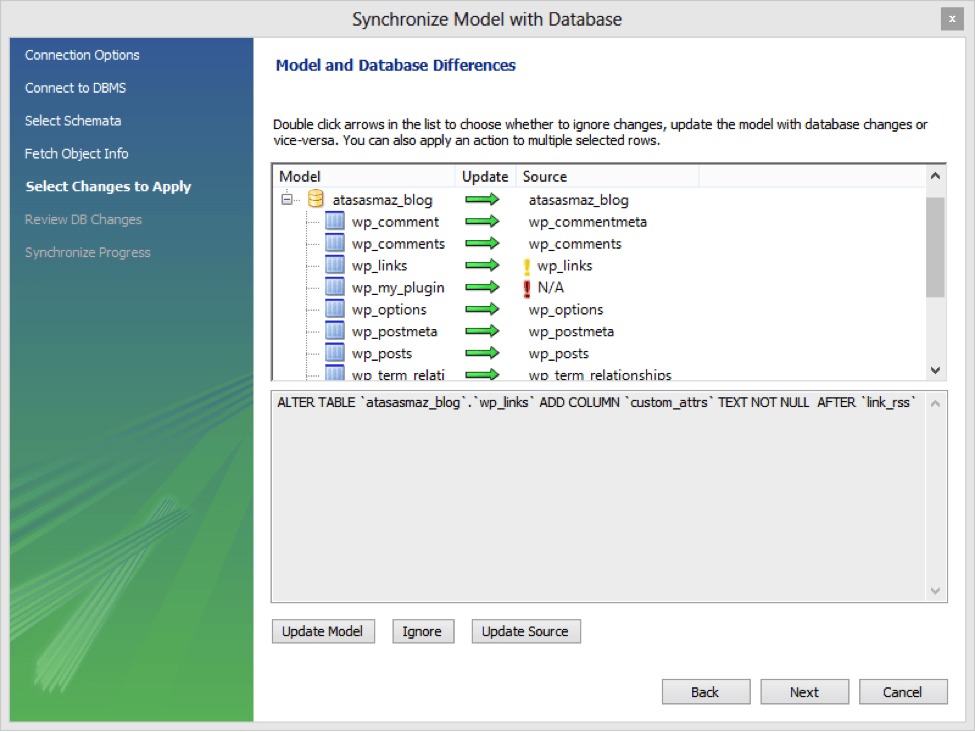Image resolution: width=975 pixels, height=732 pixels.
Task: Click the Update Model button
Action: click(x=323, y=631)
